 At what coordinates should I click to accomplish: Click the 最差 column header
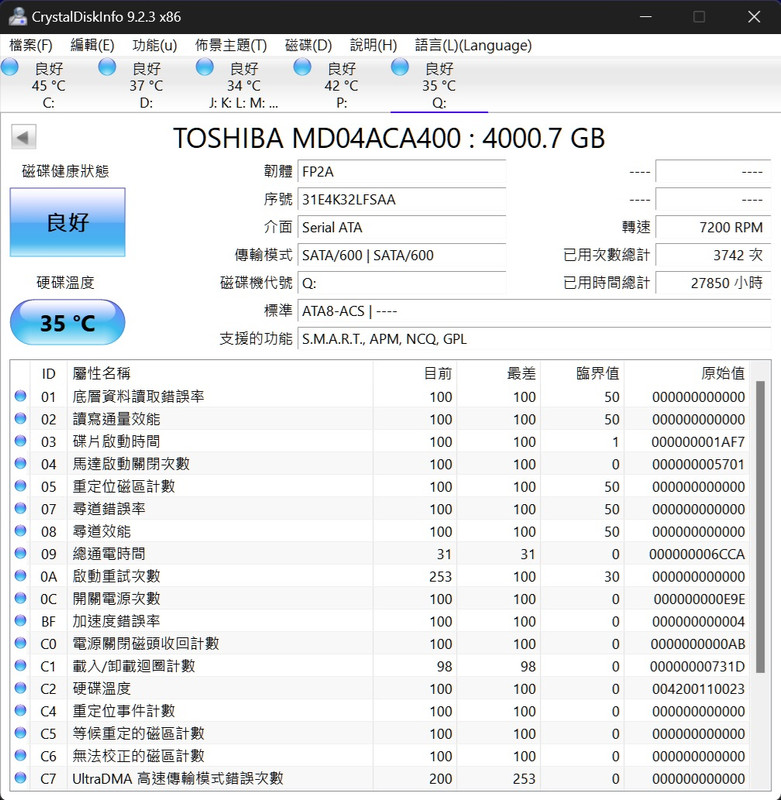click(x=499, y=373)
